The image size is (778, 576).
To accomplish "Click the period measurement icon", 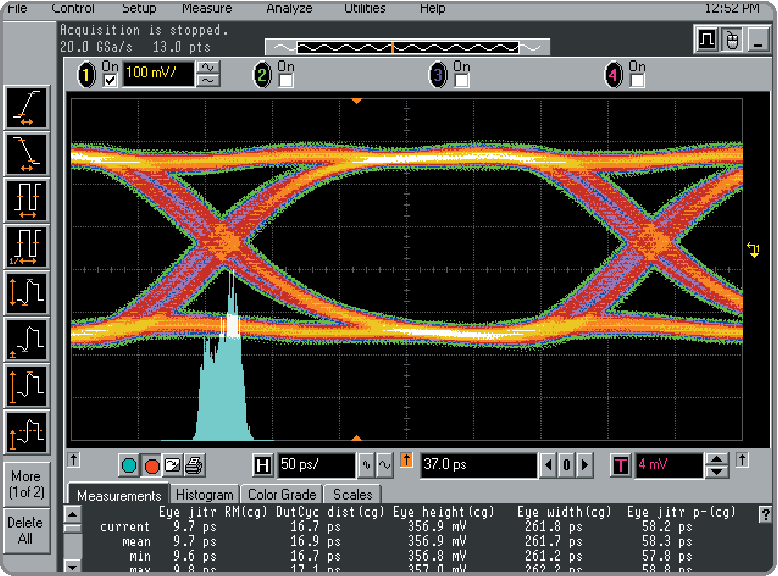I will point(27,200).
